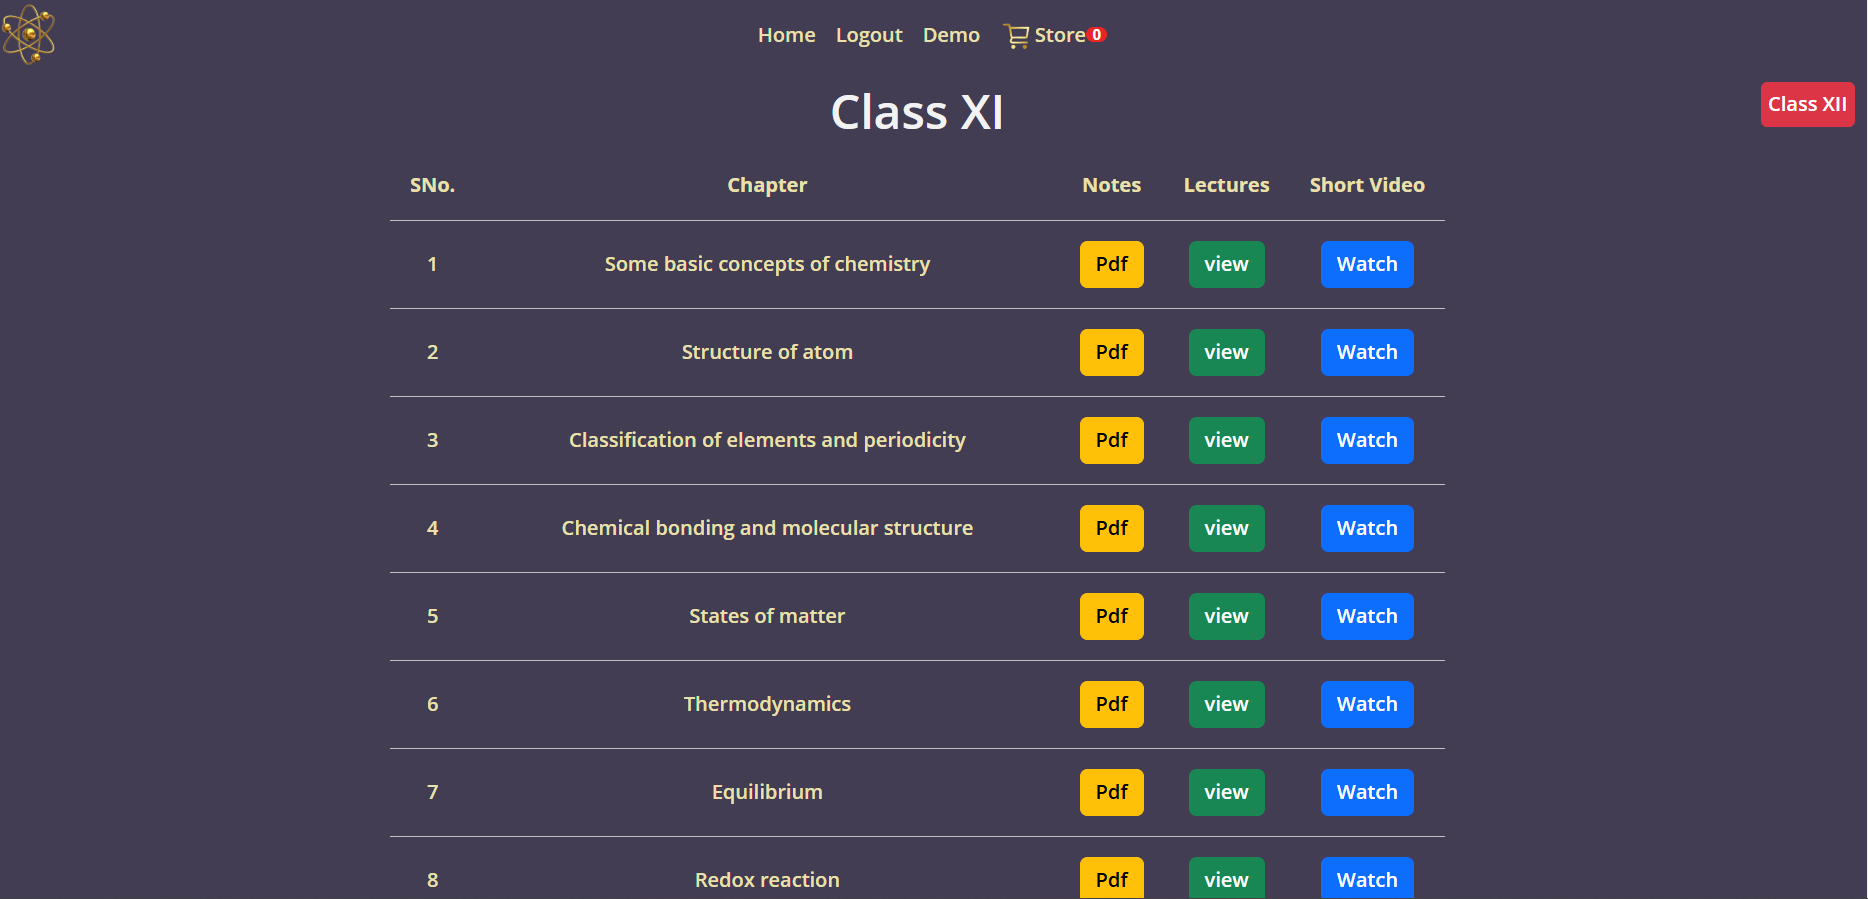Click the red Store cart count badge
This screenshot has width=1868, height=899.
pos(1097,35)
